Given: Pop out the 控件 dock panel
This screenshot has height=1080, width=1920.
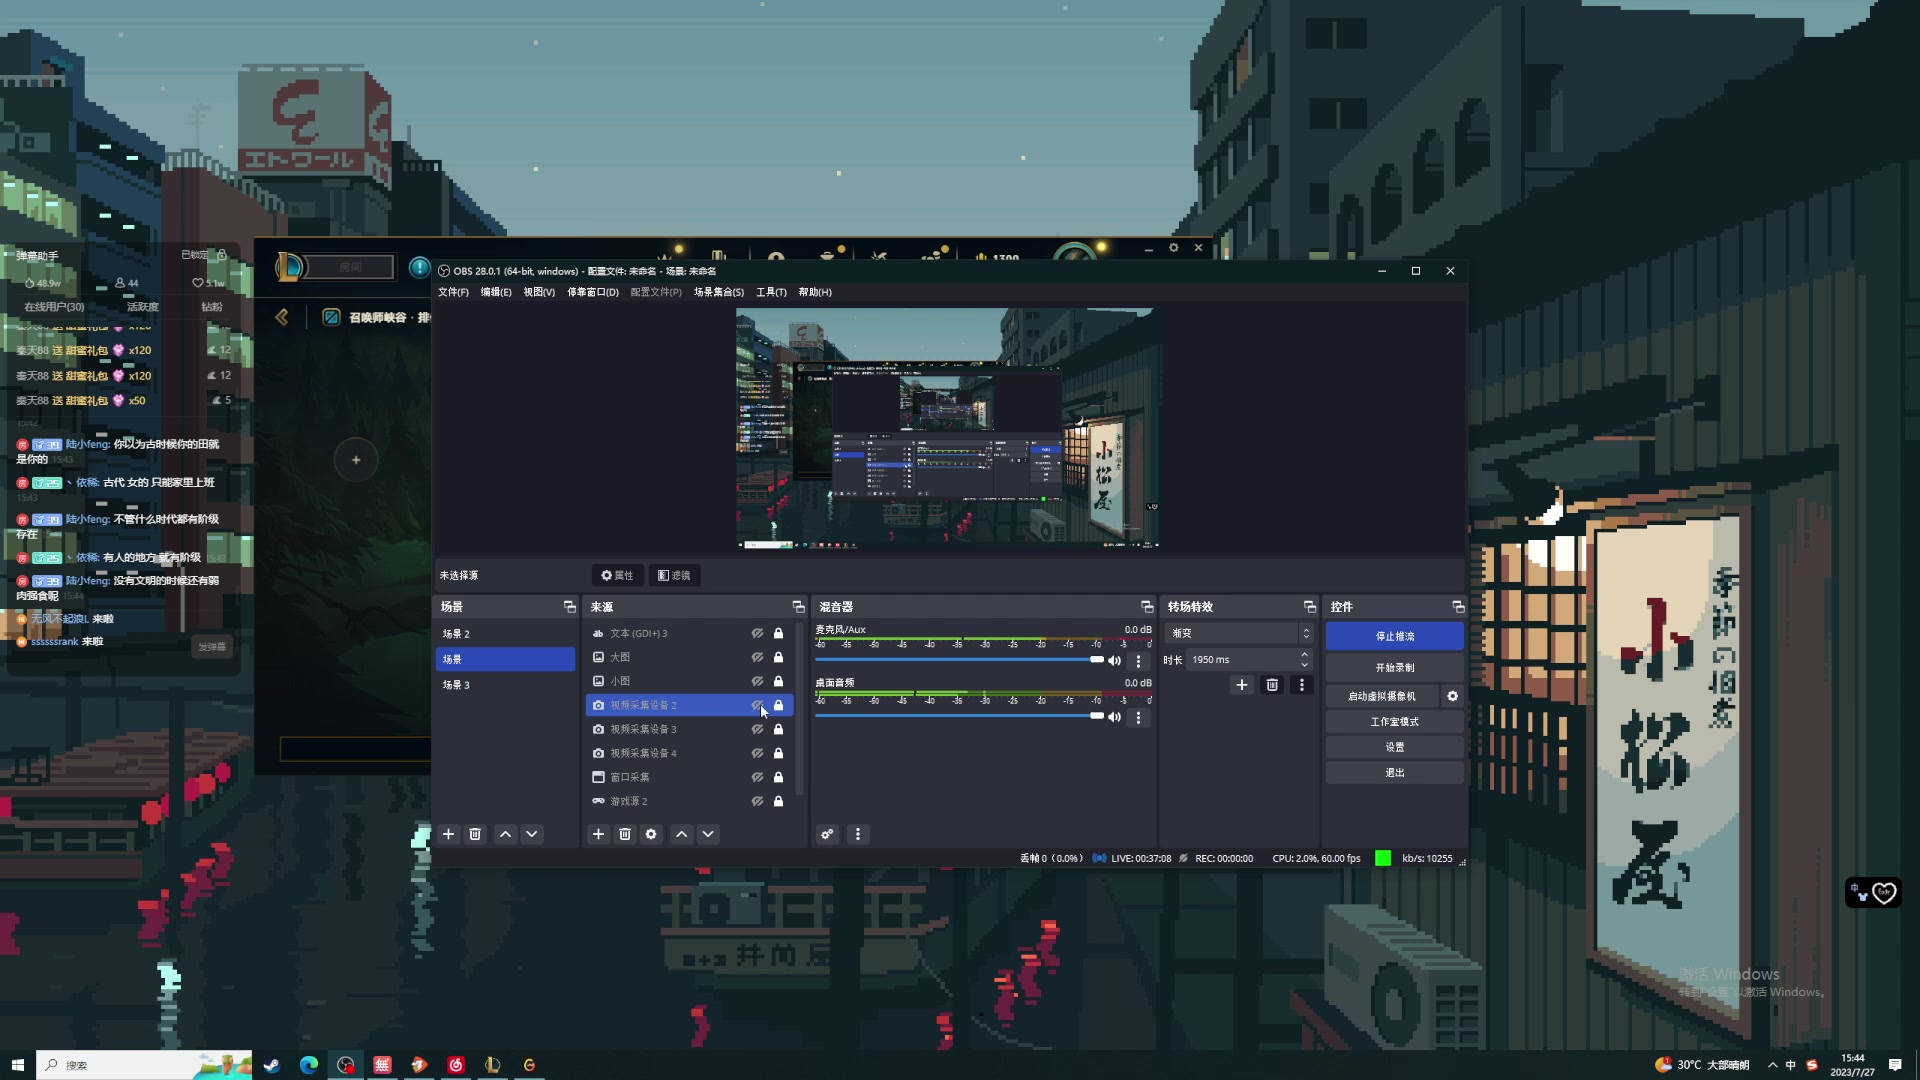Looking at the screenshot, I should [x=1458, y=607].
